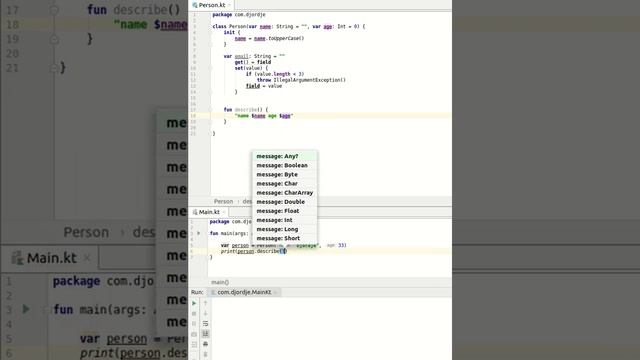Select the 'message: Short' popup entry
Screen dimensions: 640x360
point(284,238)
